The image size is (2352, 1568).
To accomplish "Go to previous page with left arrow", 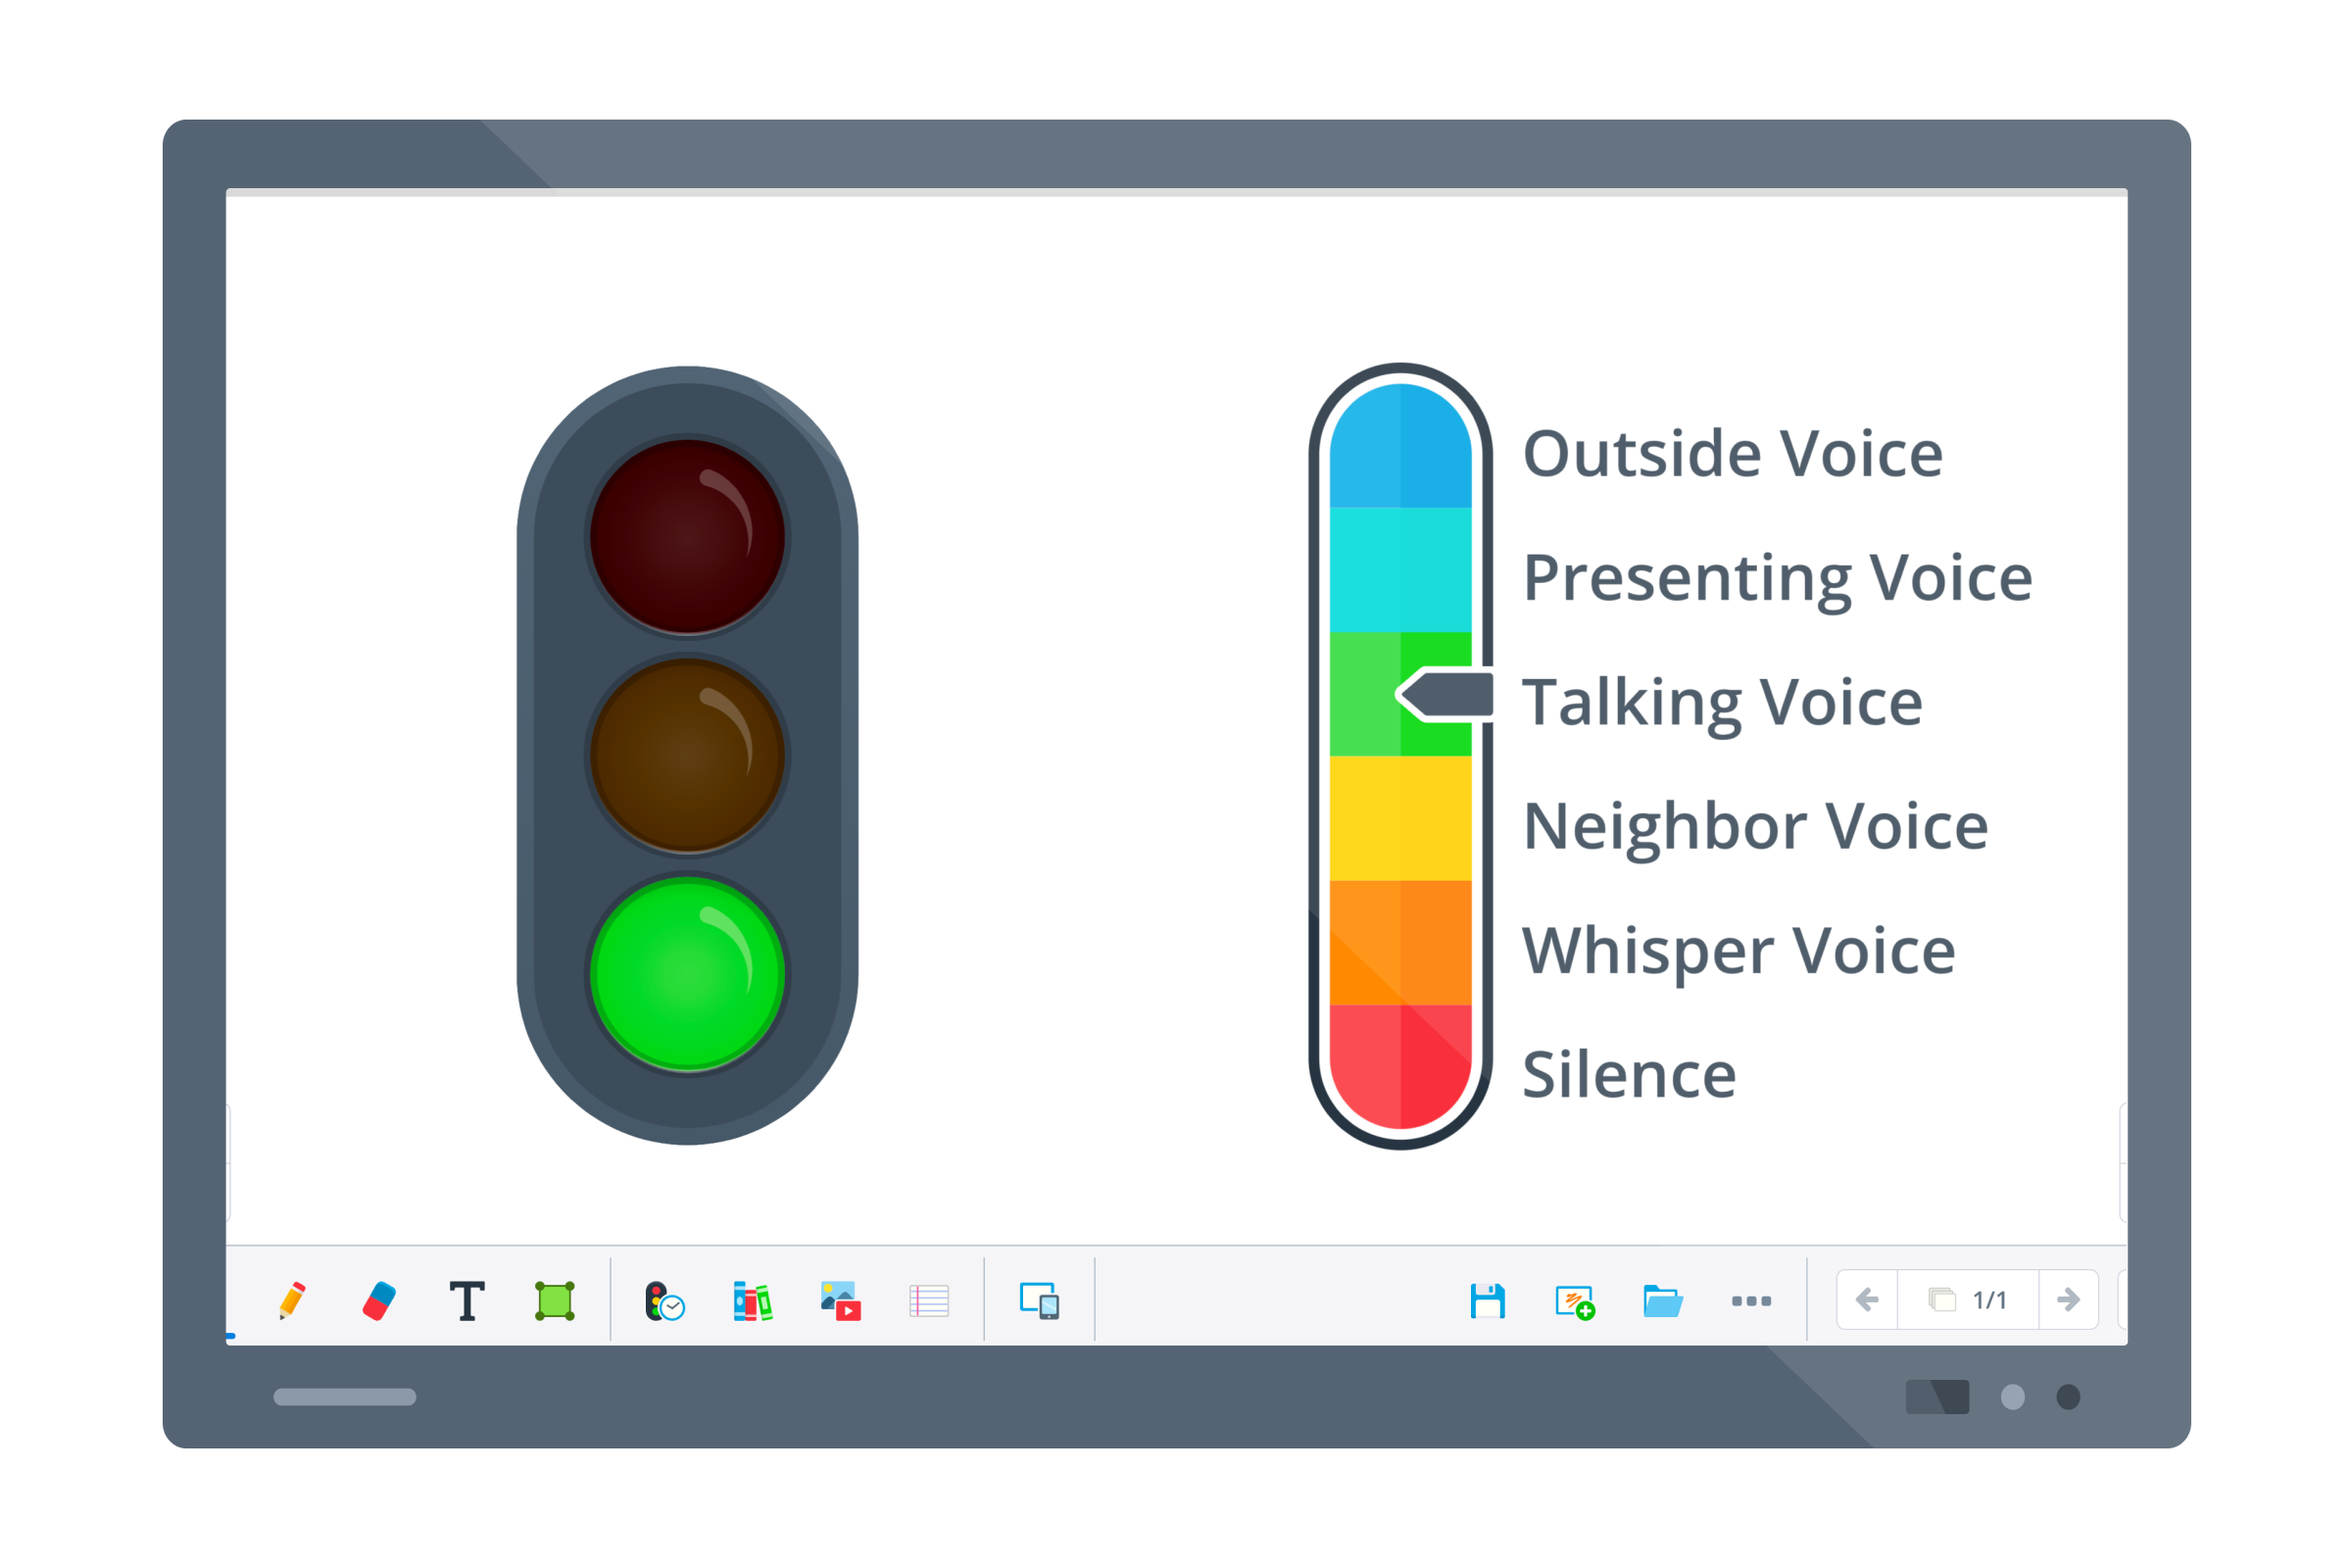I will (x=1867, y=1300).
